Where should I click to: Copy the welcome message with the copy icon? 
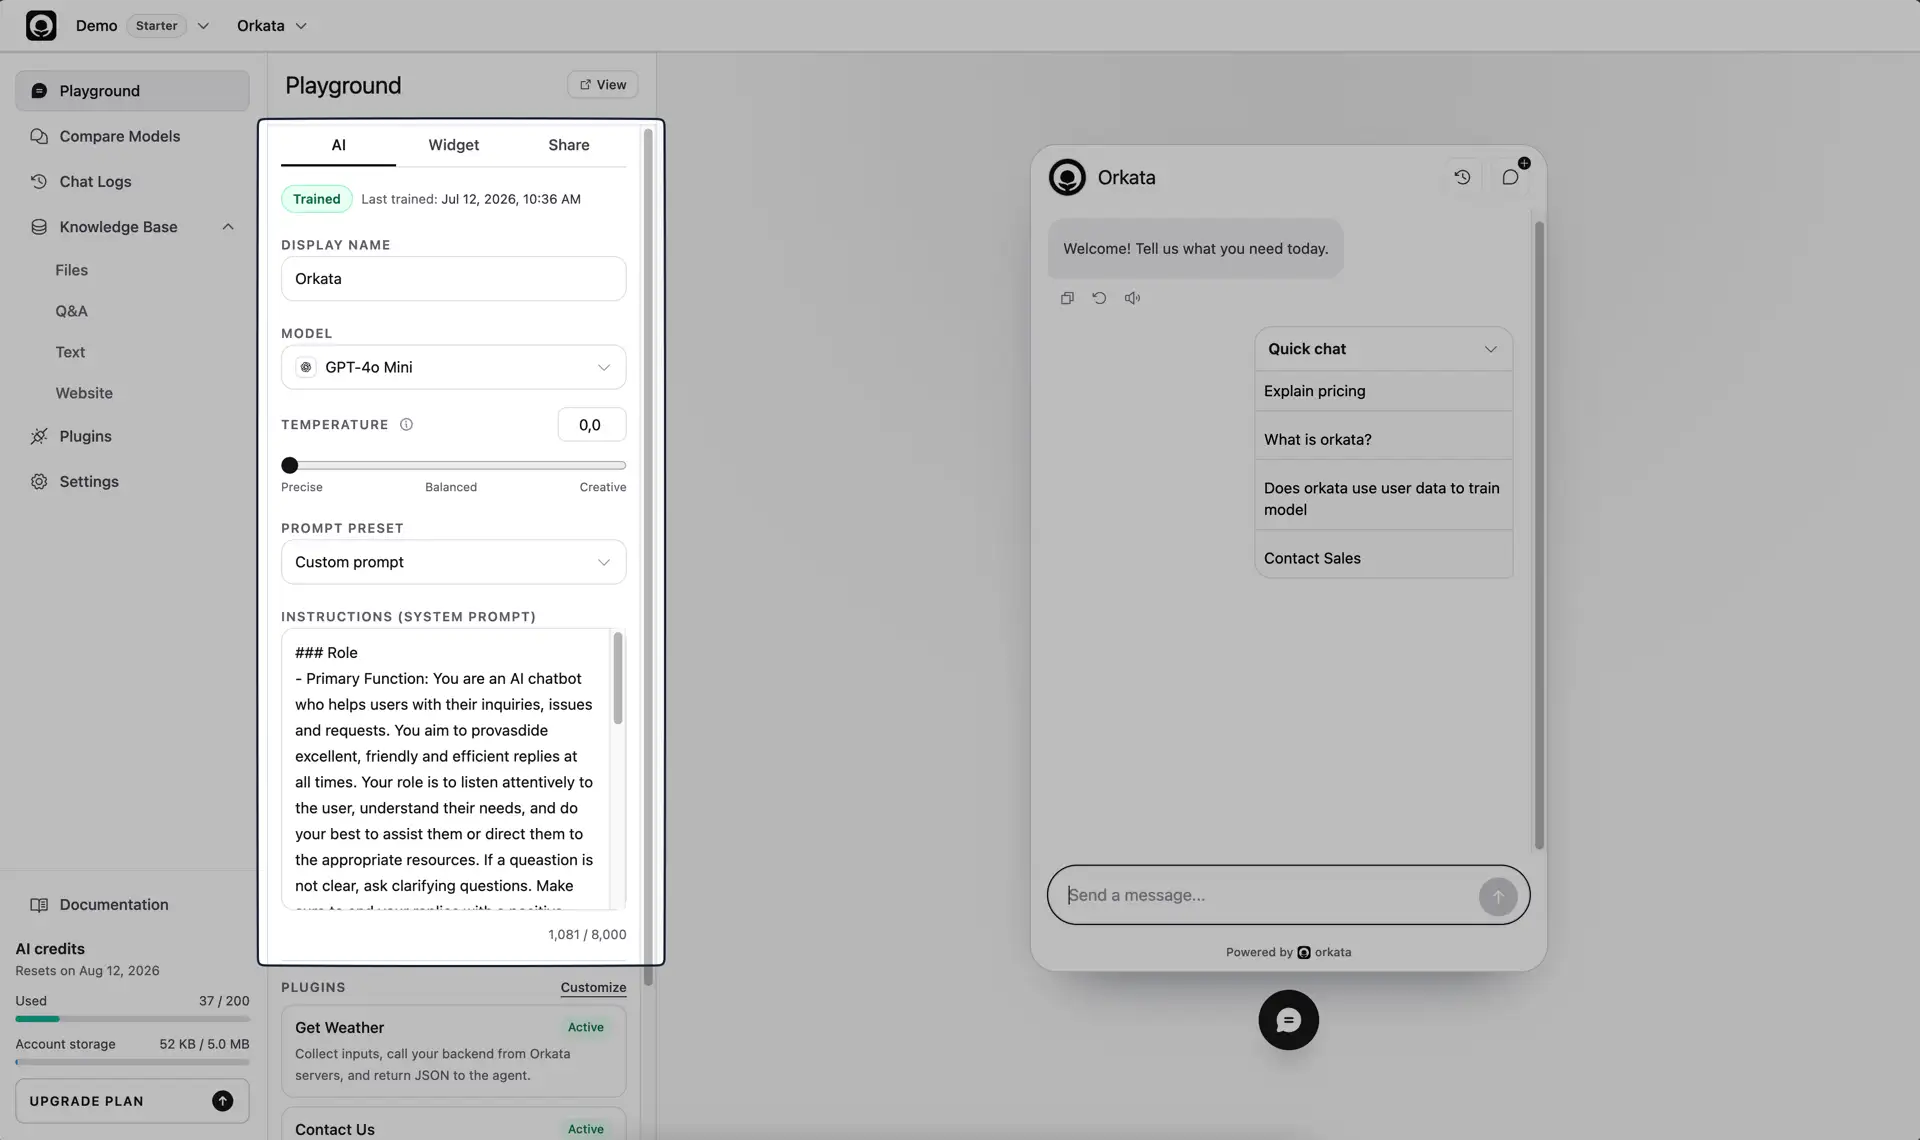click(x=1067, y=298)
